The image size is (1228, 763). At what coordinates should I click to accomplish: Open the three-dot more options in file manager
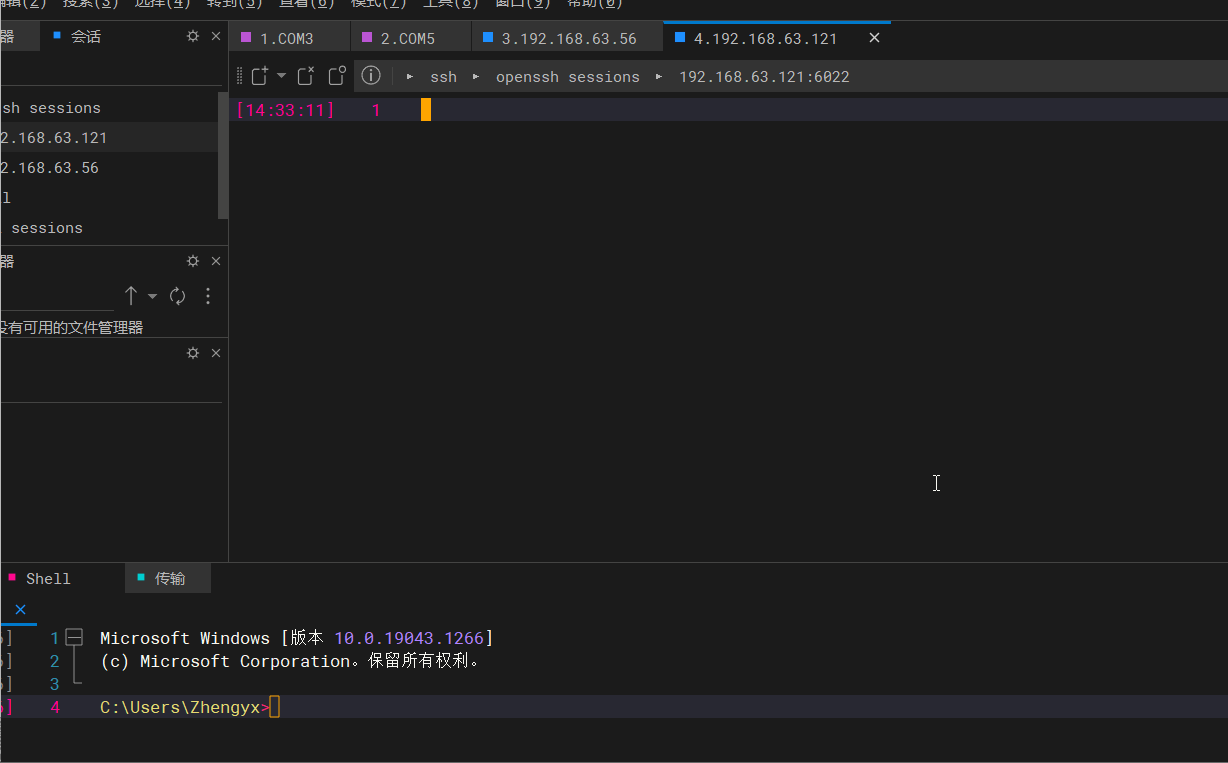click(207, 296)
